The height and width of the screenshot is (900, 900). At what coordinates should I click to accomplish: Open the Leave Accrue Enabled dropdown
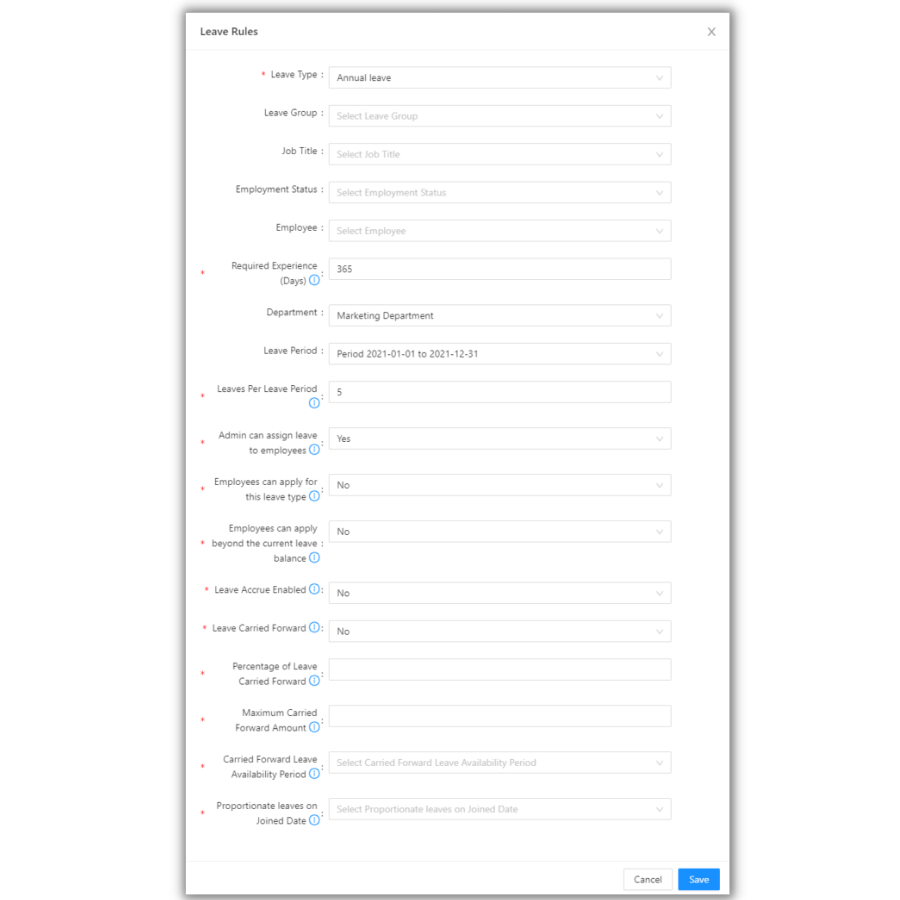pyautogui.click(x=500, y=592)
